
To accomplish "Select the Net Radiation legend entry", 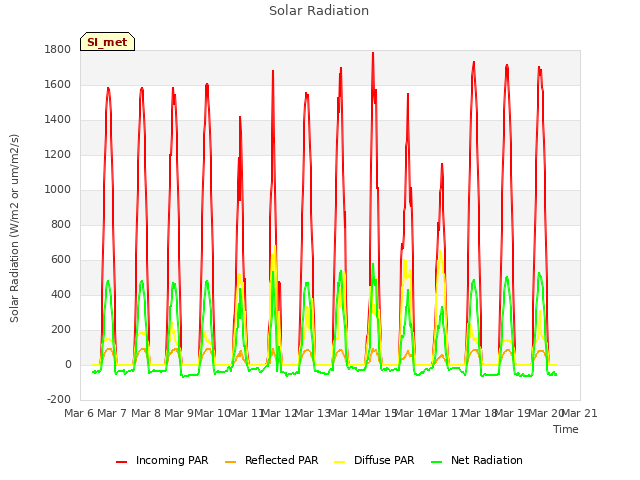I will [x=477, y=460].
